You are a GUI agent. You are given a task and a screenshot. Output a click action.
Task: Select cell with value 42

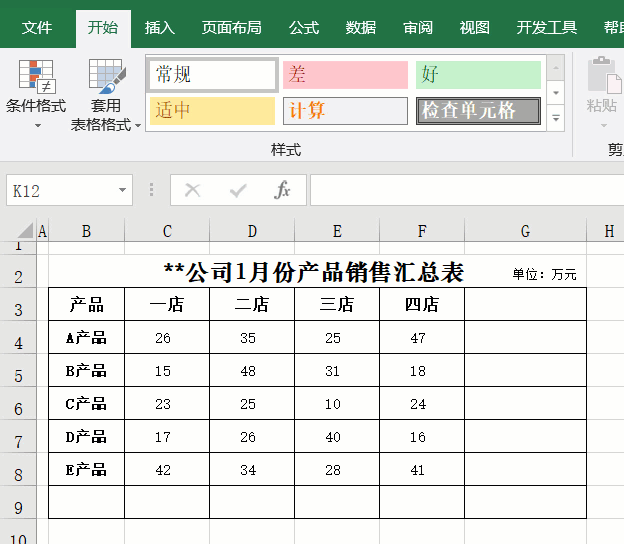point(167,470)
